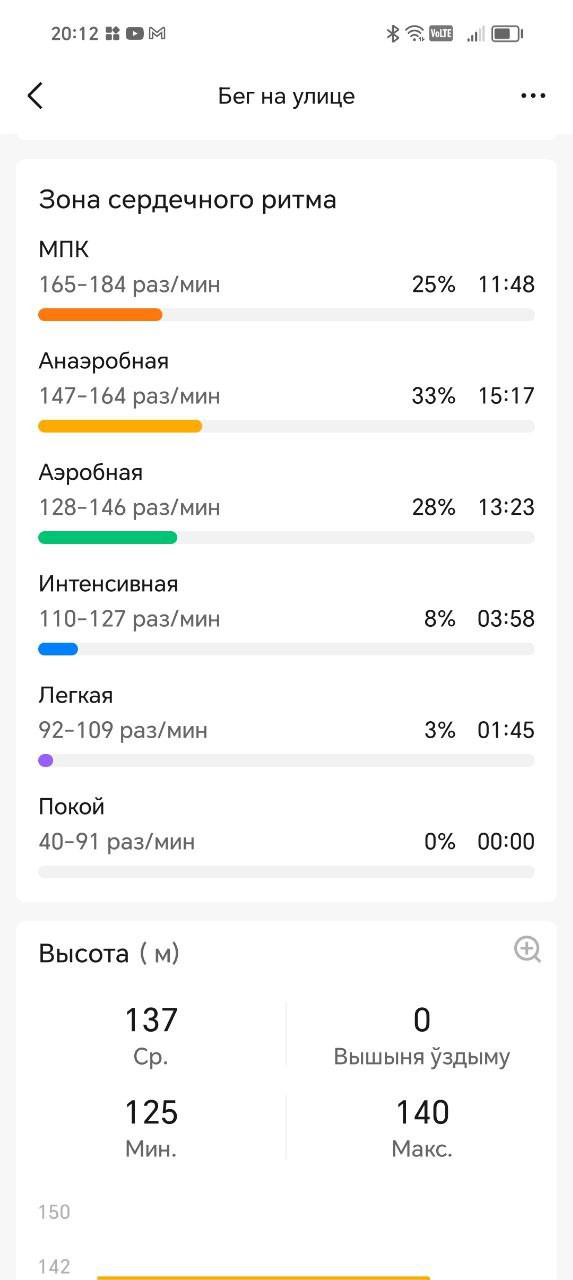Tap the Бег на улице title
The height and width of the screenshot is (1280, 573).
(286, 96)
